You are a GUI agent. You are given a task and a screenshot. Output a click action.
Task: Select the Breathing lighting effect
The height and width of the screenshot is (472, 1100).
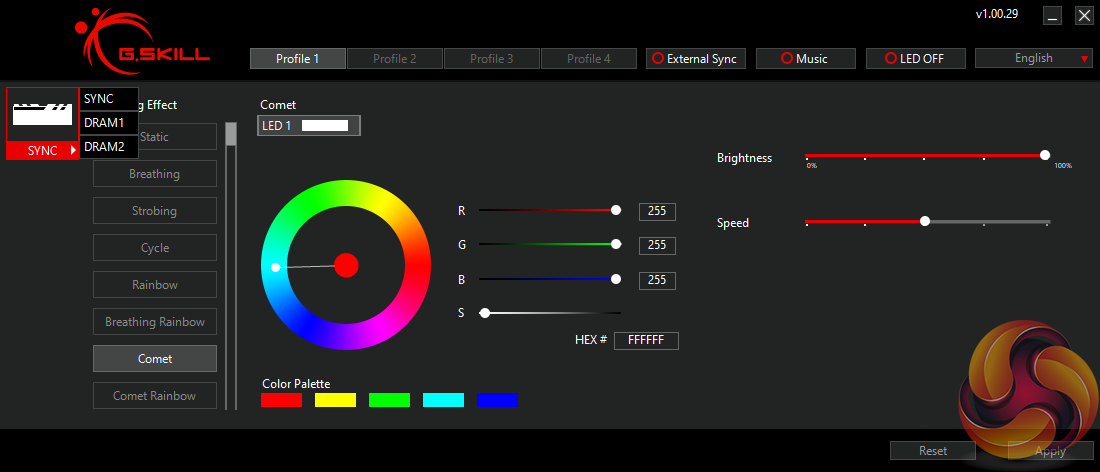coord(155,174)
